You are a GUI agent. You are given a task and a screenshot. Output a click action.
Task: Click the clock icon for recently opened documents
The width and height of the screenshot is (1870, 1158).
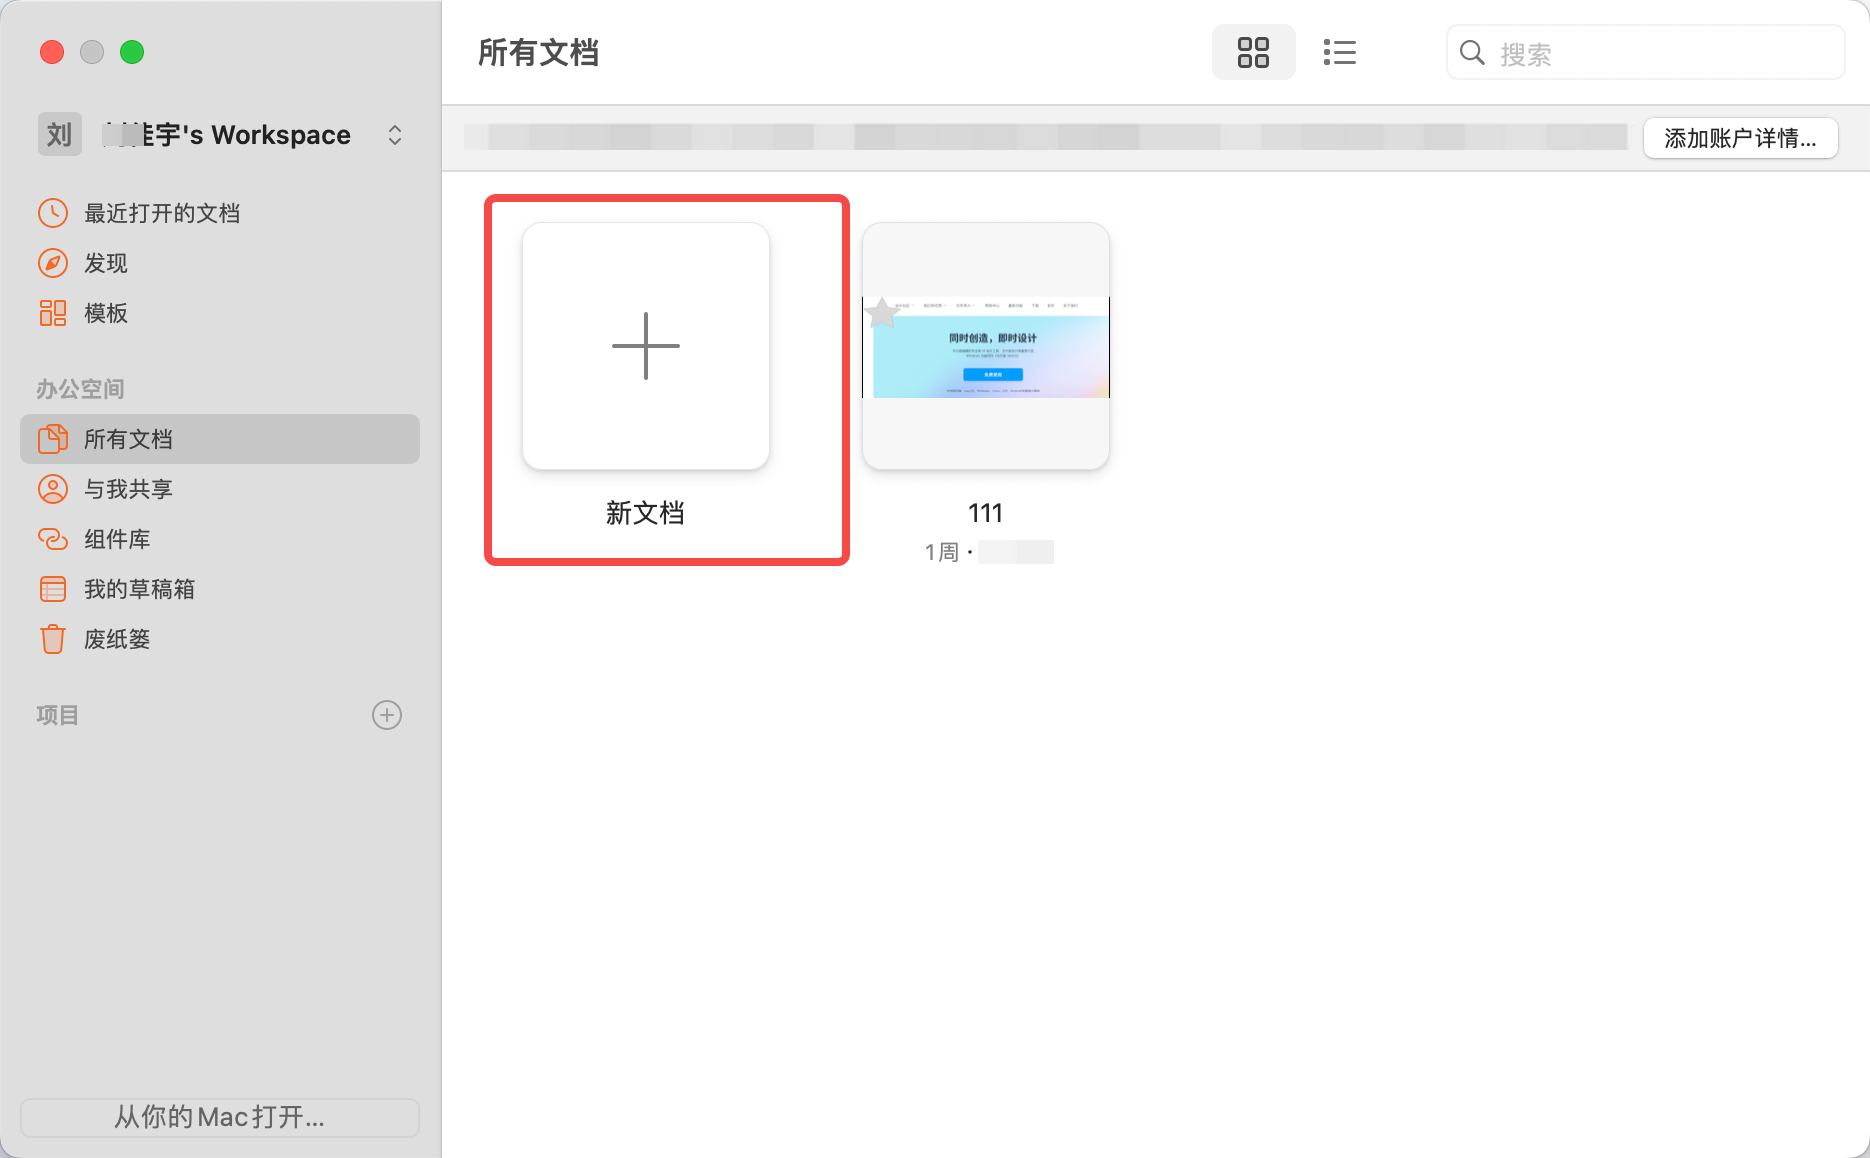click(x=53, y=213)
